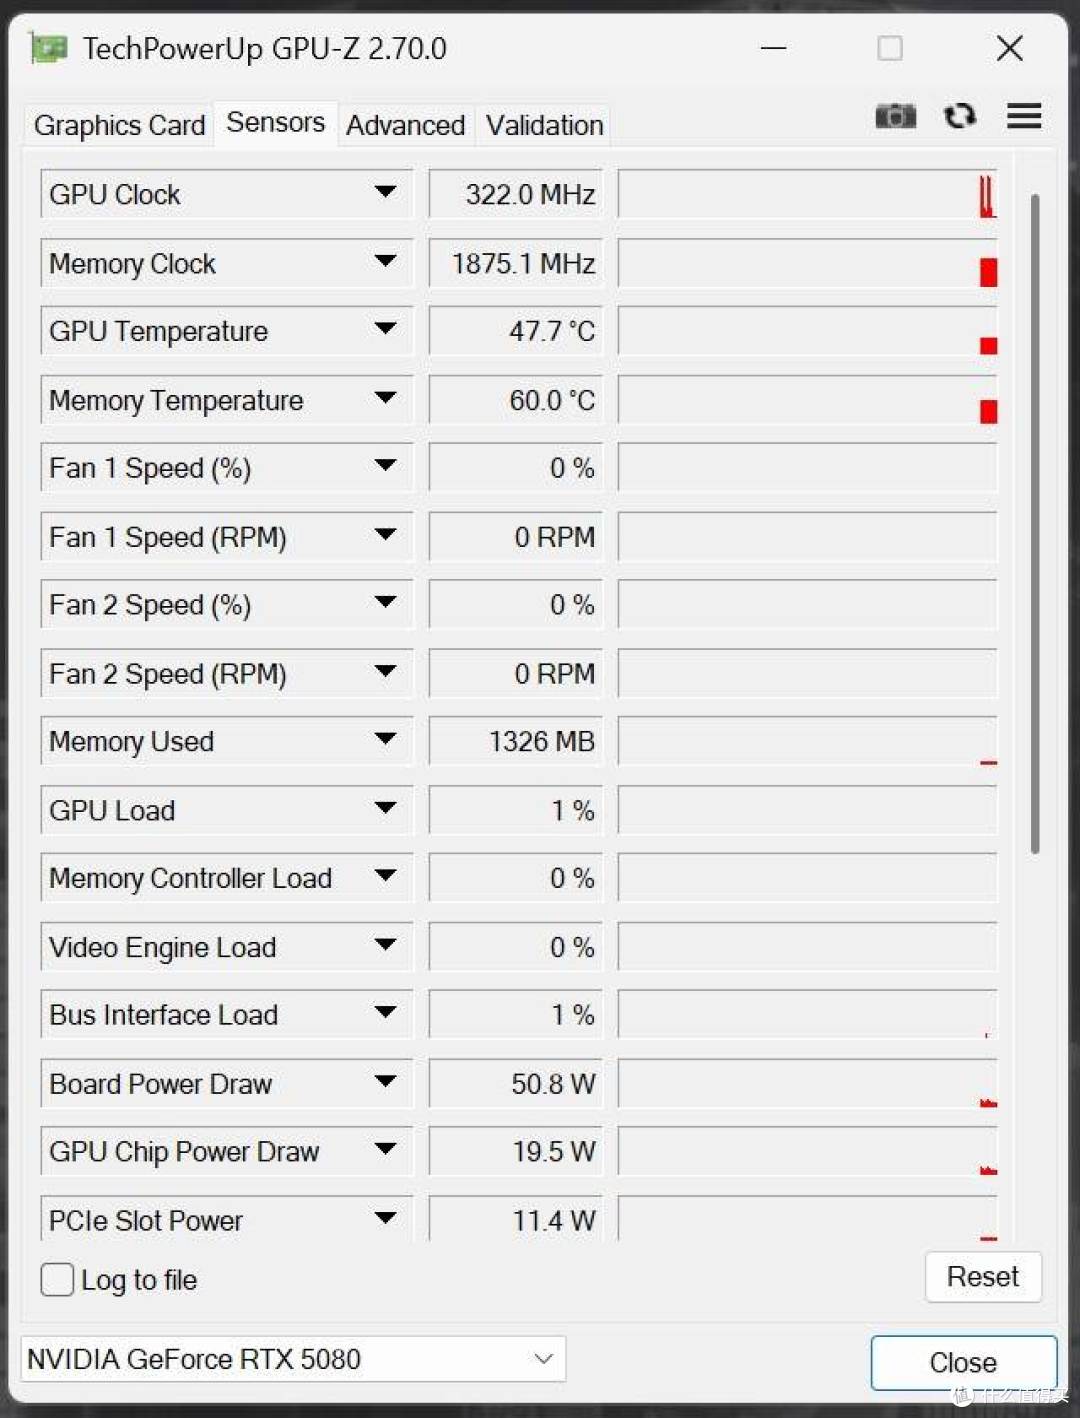This screenshot has width=1080, height=1418.
Task: Click the Close button
Action: click(963, 1362)
